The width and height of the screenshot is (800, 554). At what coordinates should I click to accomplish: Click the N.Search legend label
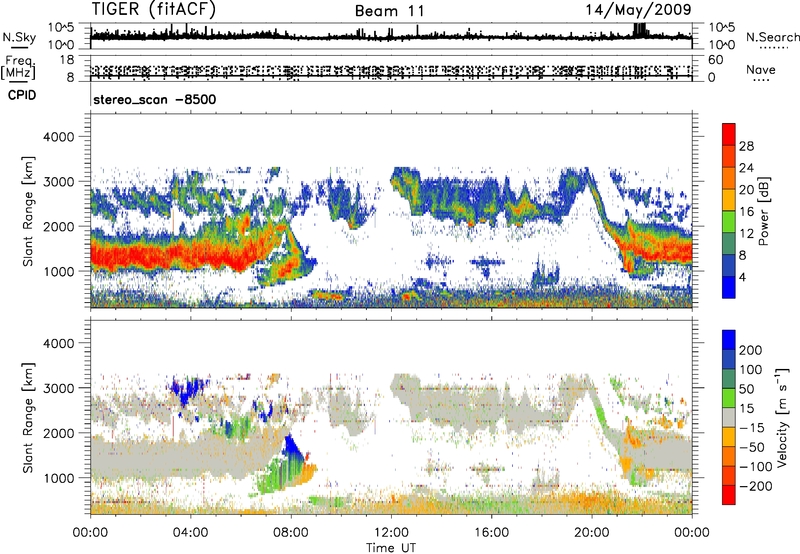[x=772, y=37]
